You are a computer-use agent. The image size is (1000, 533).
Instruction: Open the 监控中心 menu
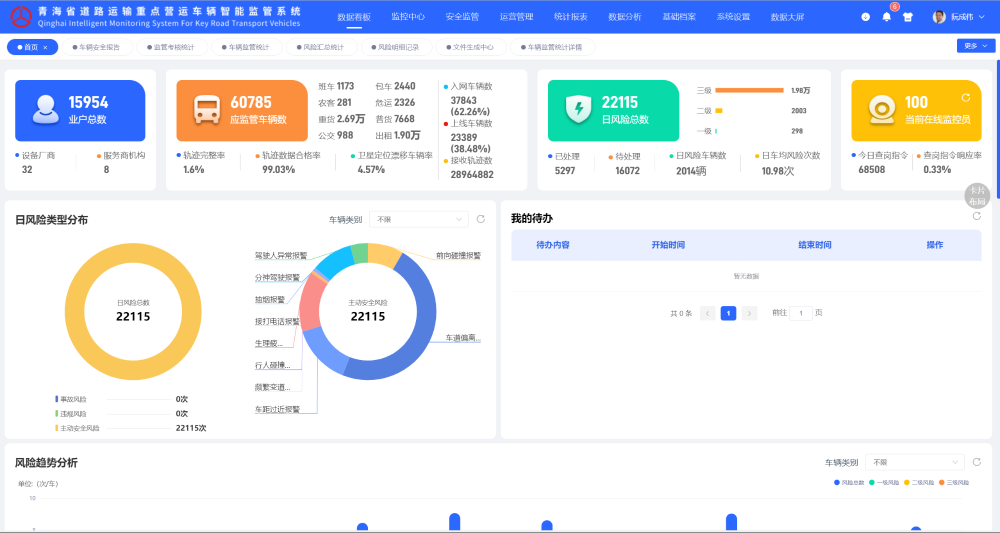(x=407, y=17)
